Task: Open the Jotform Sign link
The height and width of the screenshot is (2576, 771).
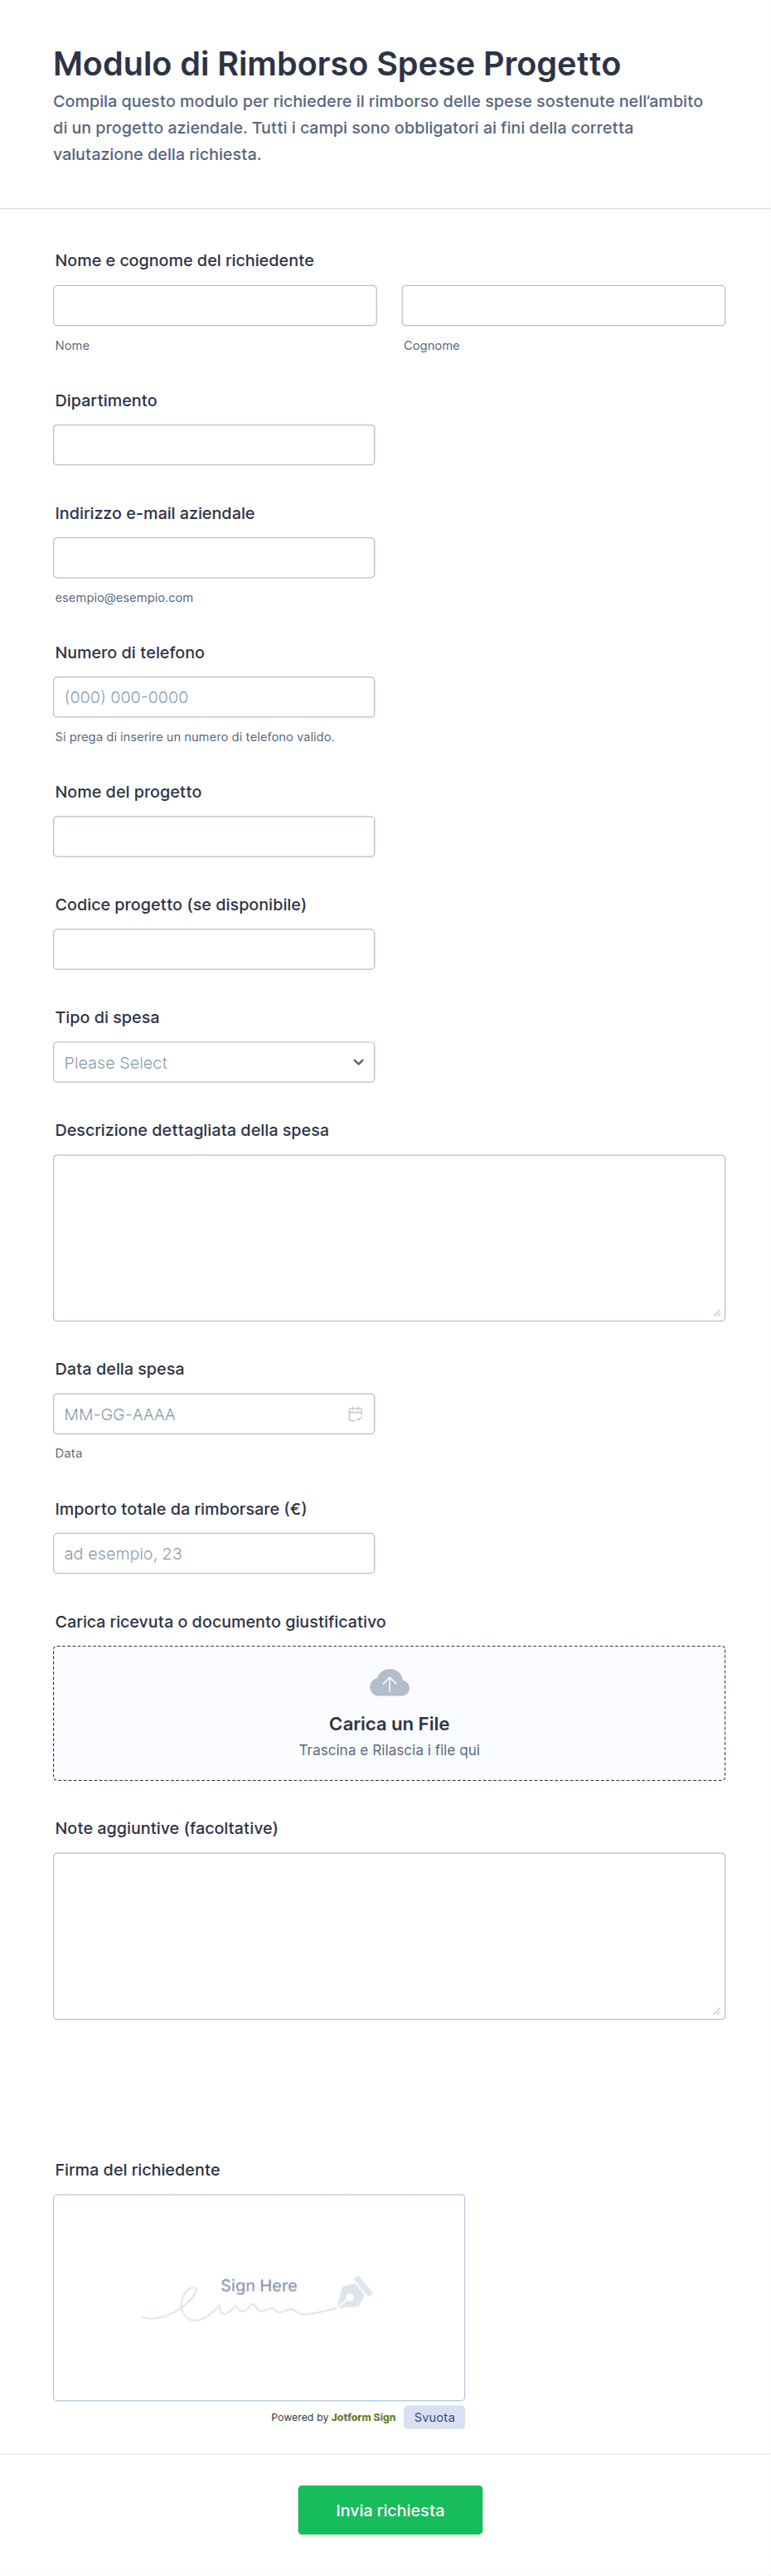Action: pos(363,2417)
